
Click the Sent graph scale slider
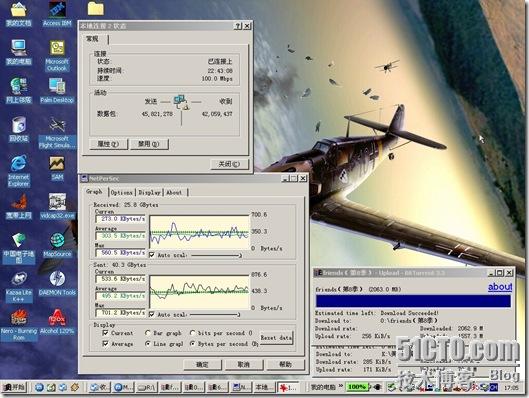point(215,314)
